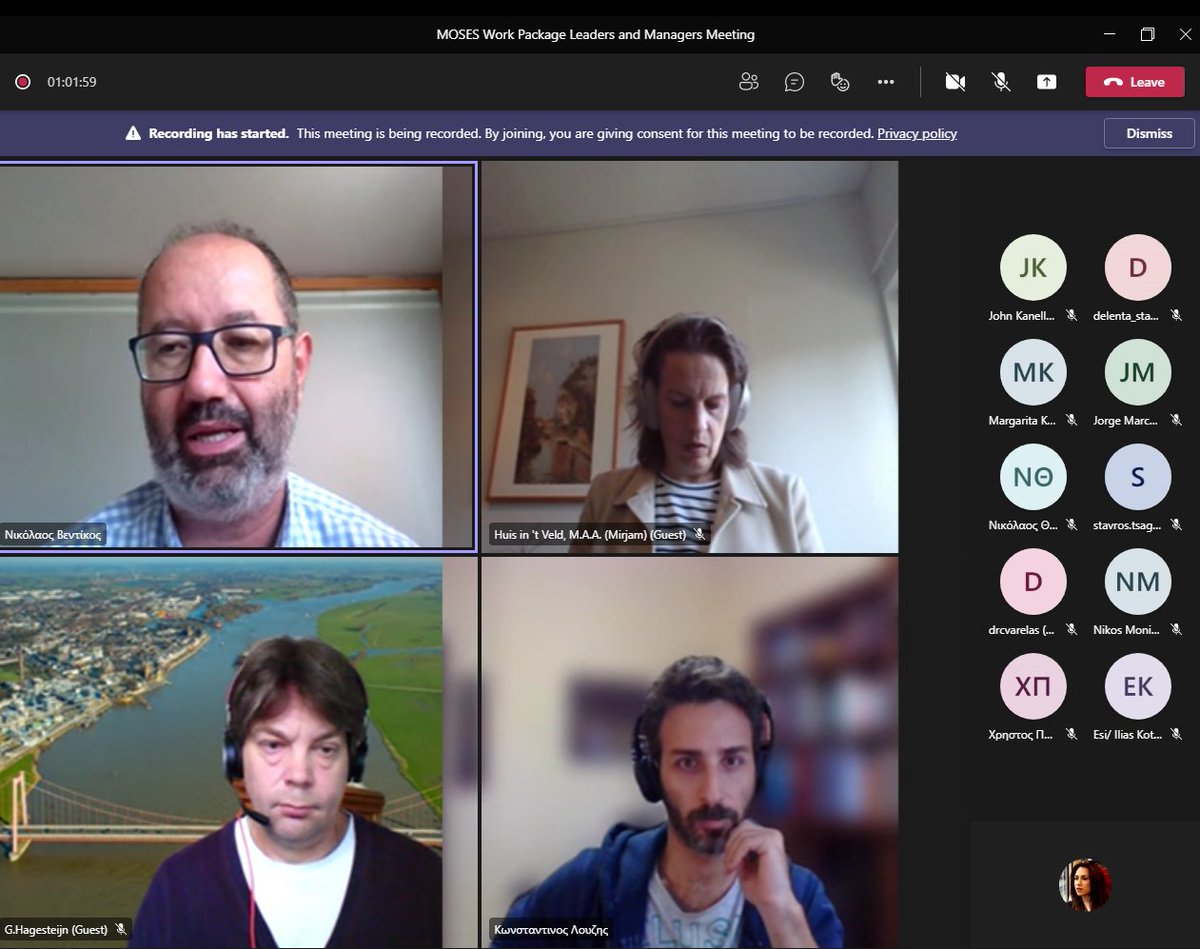The width and height of the screenshot is (1200, 949).
Task: Restore down the Teams meeting window
Action: click(x=1147, y=34)
